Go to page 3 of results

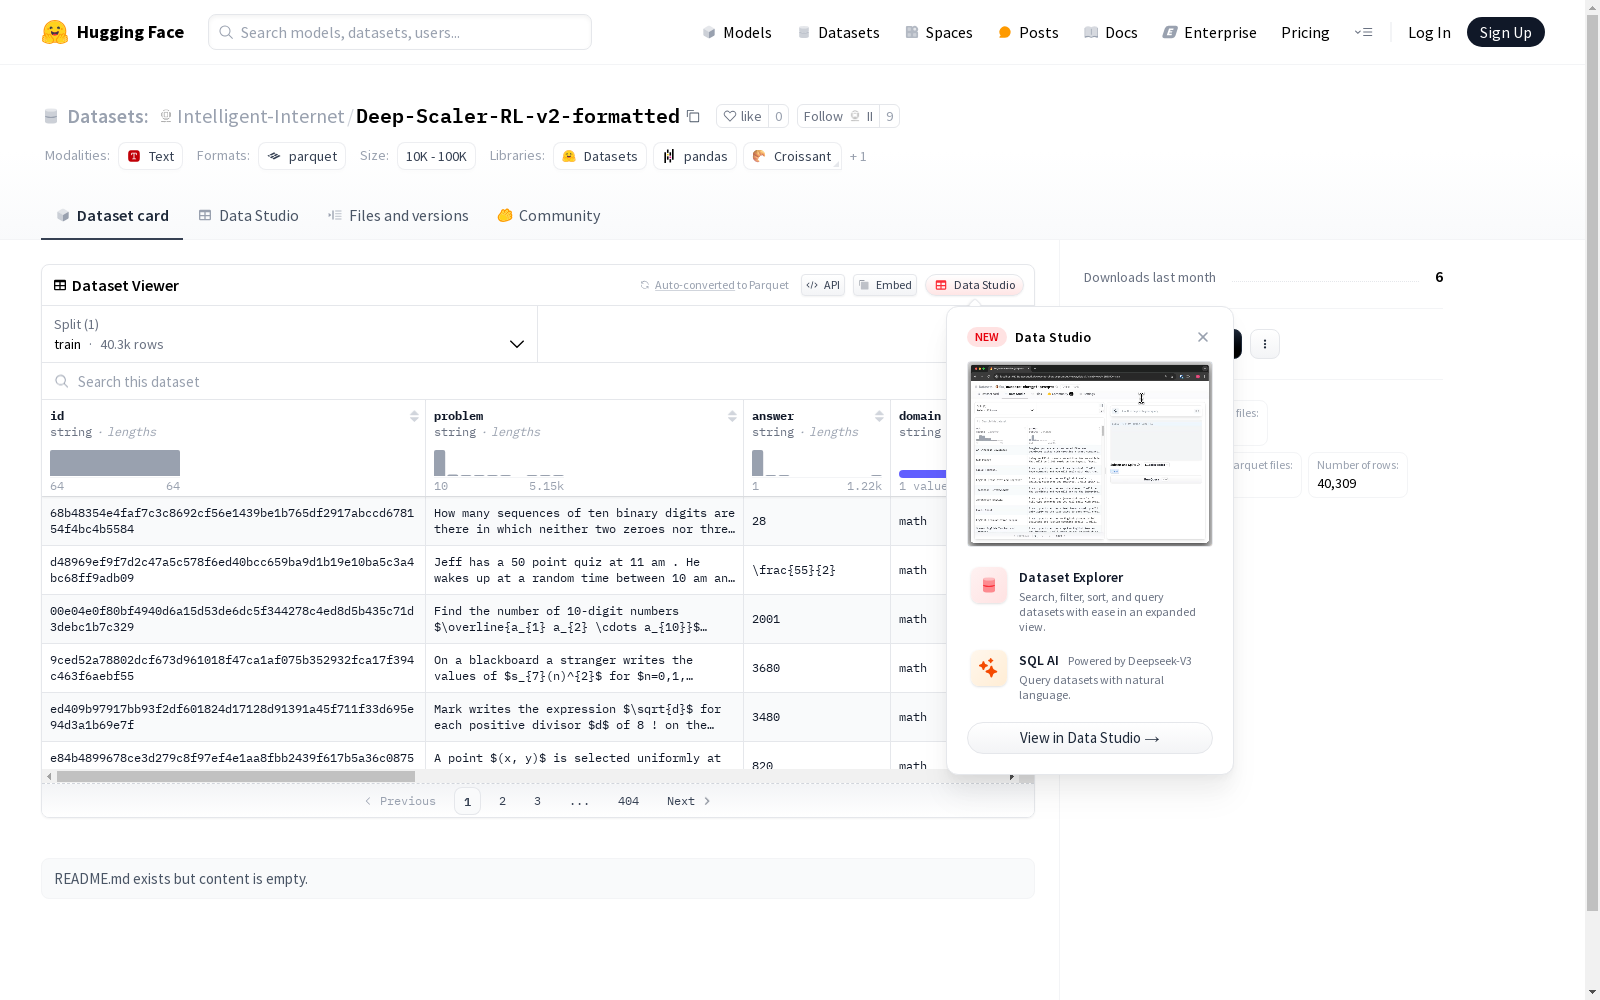click(537, 801)
